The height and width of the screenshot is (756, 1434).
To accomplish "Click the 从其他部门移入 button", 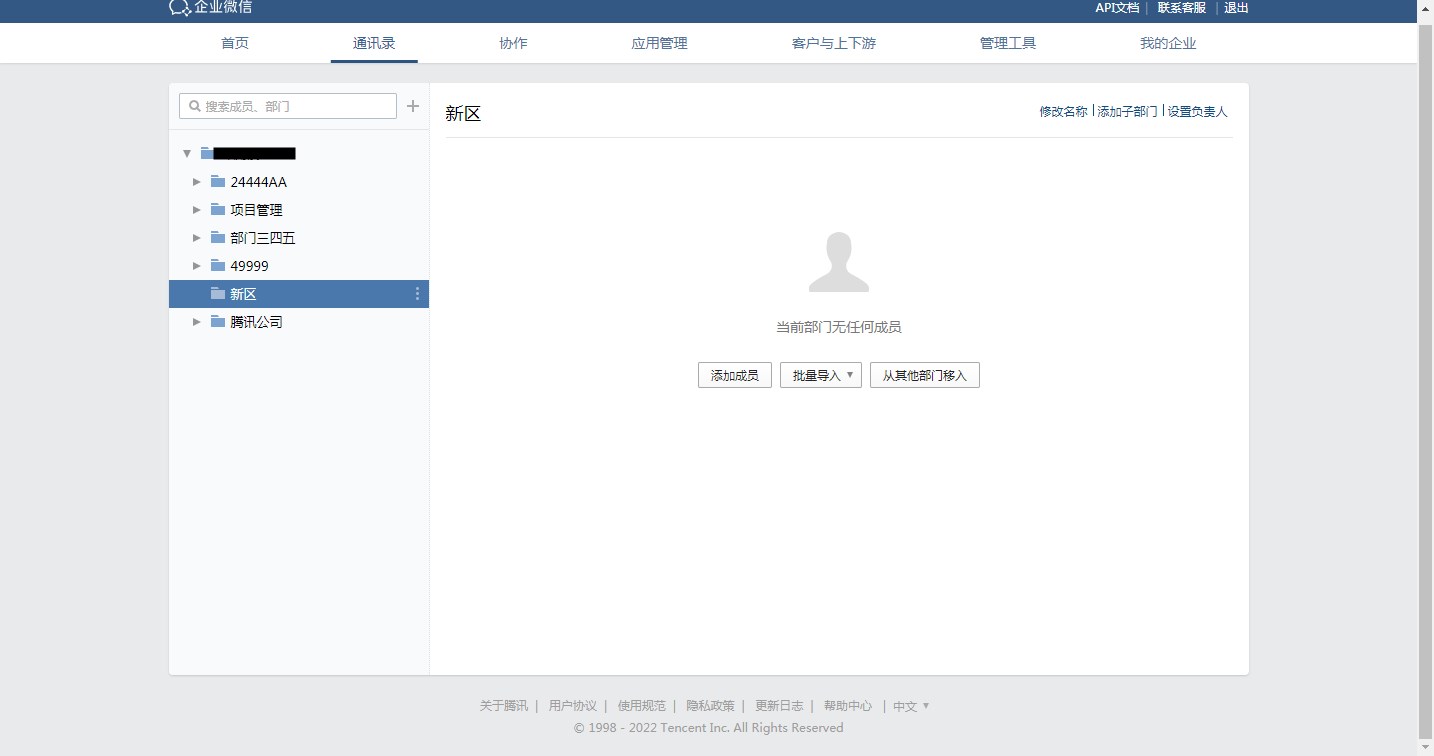I will coord(924,376).
